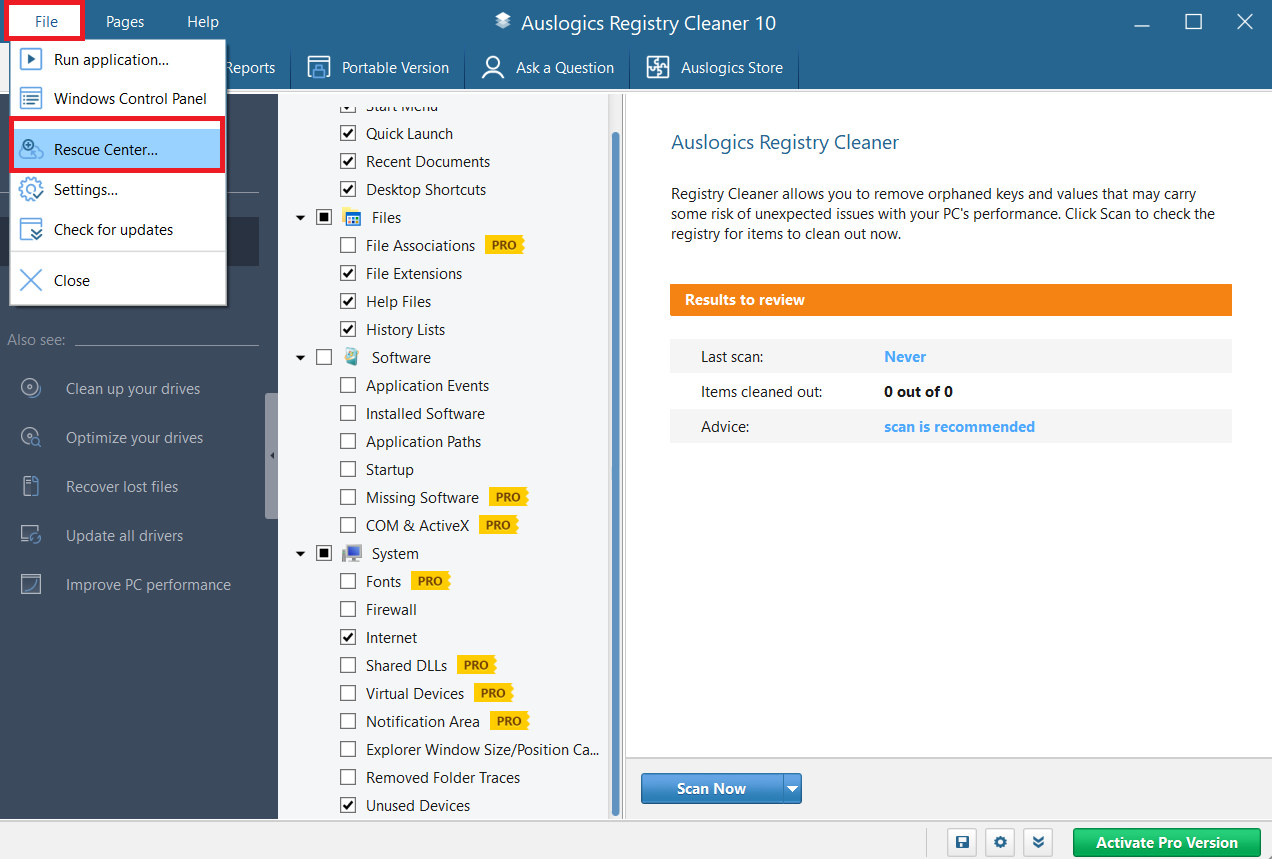Uncheck the Internet checkbox
Viewport: 1272px width, 859px height.
click(348, 638)
